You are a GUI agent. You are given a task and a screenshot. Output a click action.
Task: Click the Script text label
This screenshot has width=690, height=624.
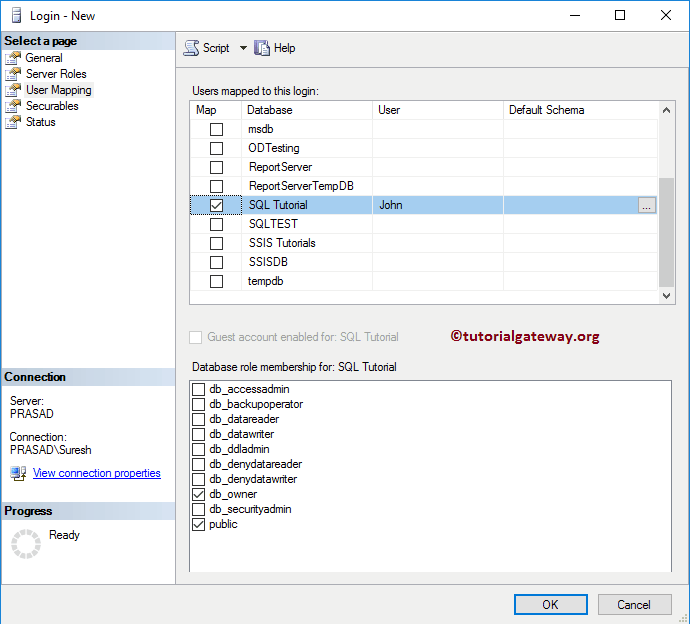point(216,48)
